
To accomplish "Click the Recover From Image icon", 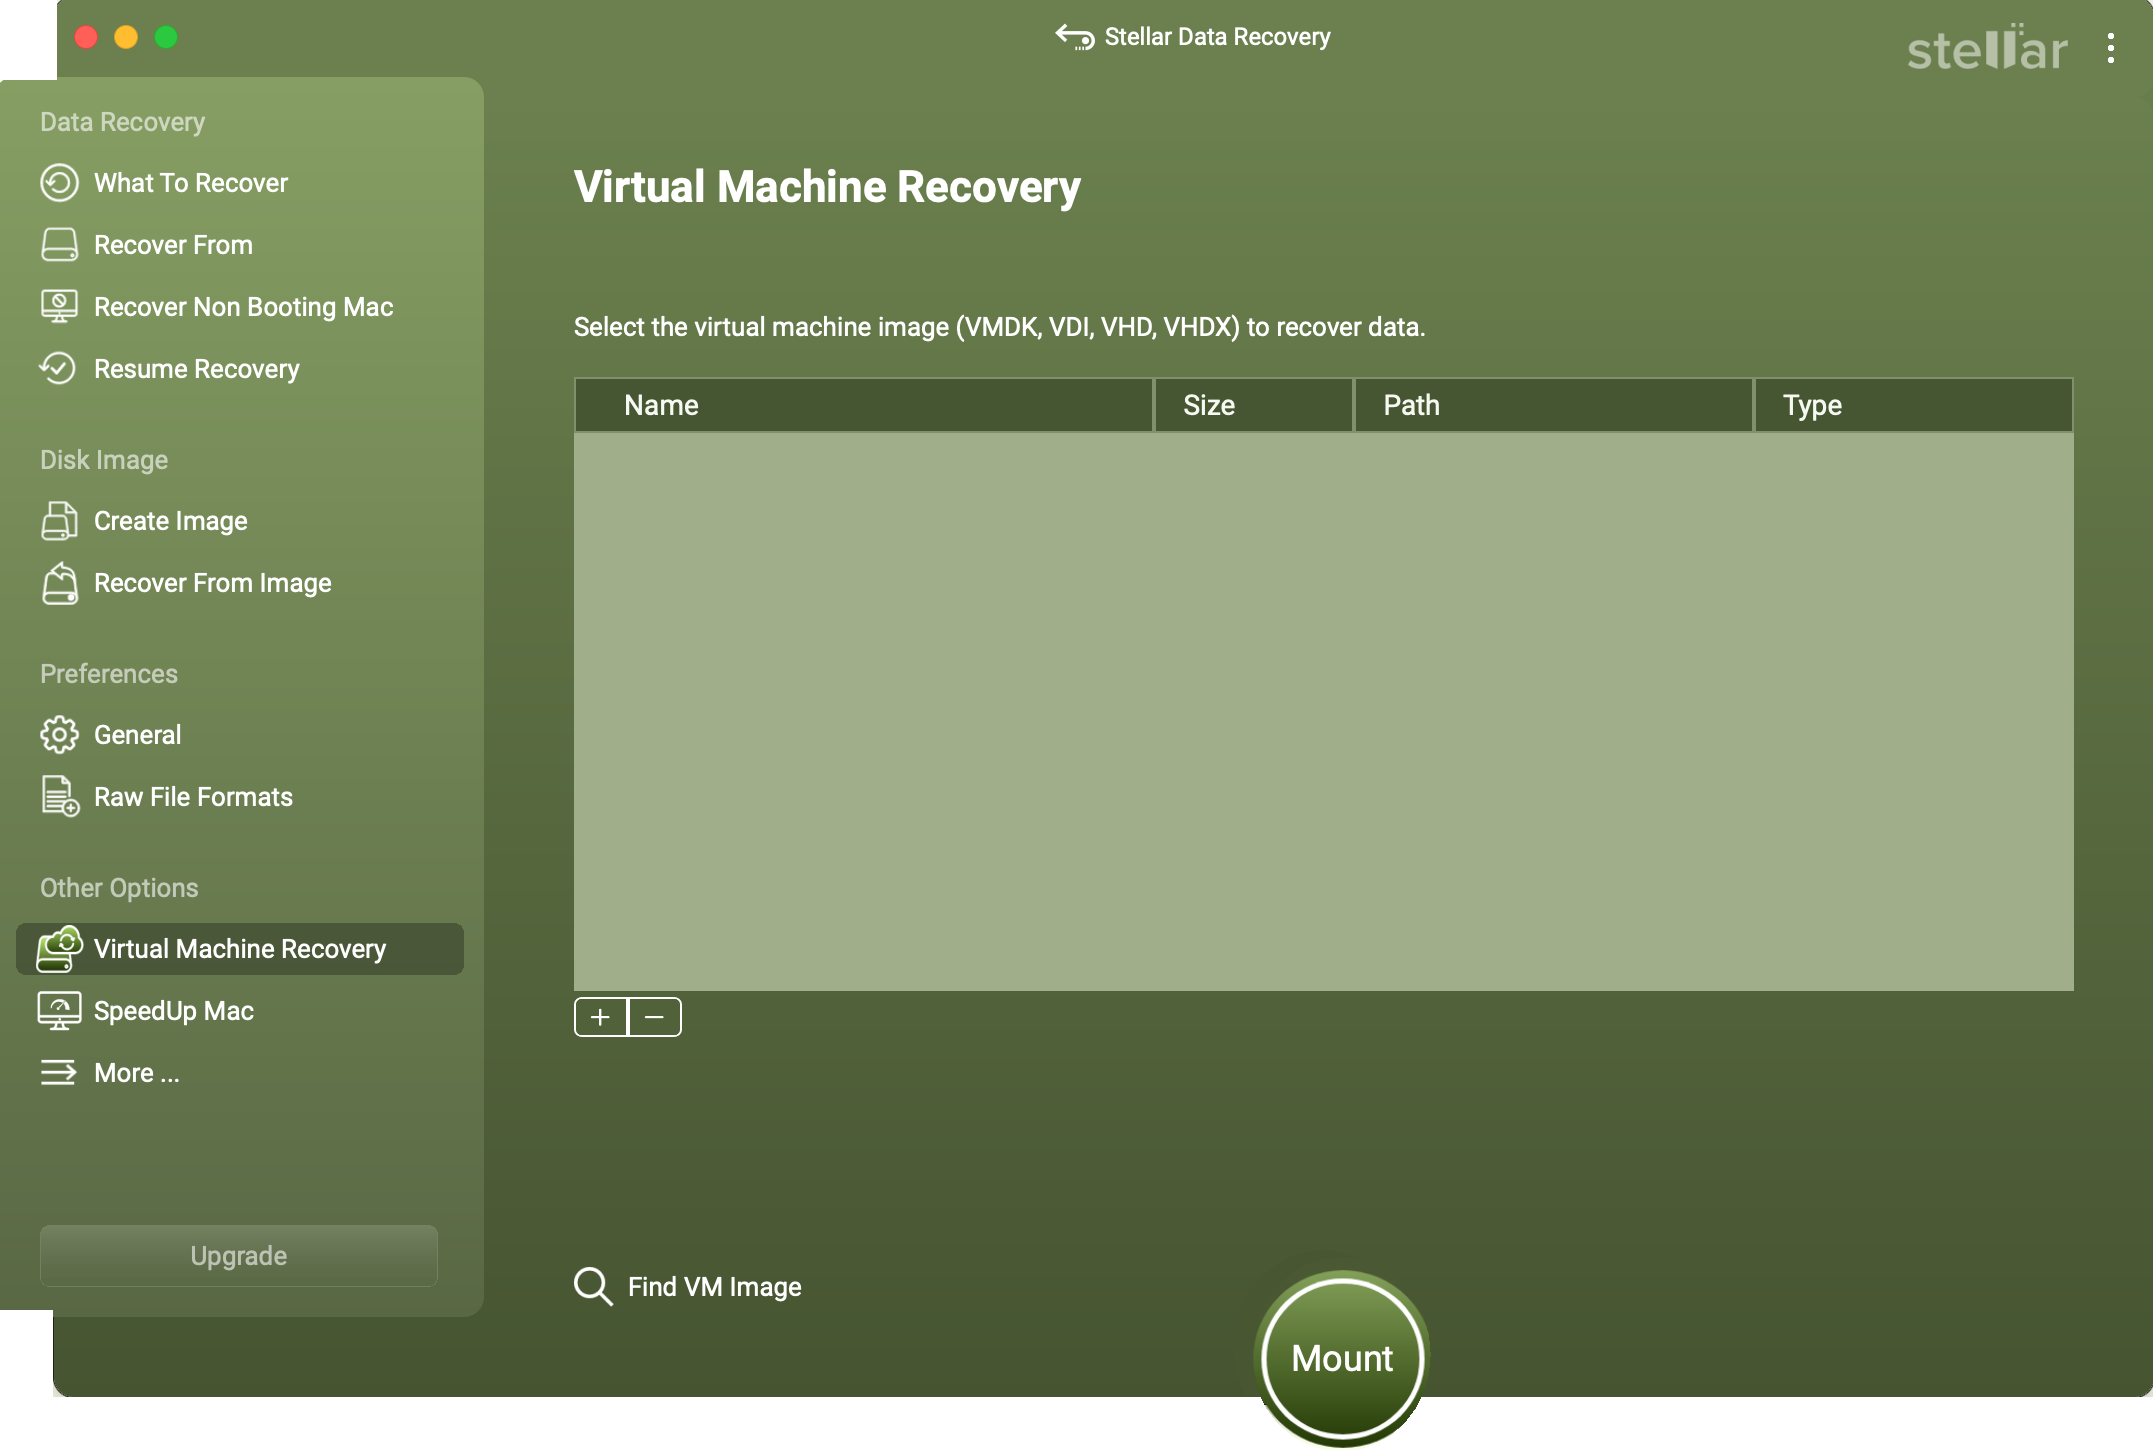I will 59,583.
